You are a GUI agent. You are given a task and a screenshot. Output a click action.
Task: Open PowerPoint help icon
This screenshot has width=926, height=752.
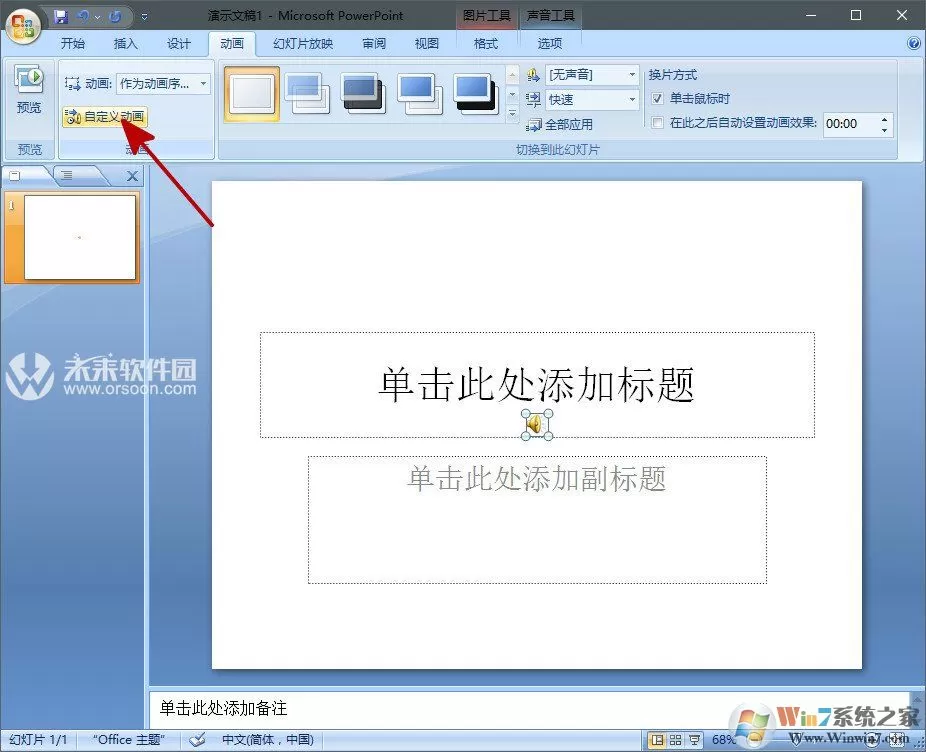pyautogui.click(x=913, y=43)
